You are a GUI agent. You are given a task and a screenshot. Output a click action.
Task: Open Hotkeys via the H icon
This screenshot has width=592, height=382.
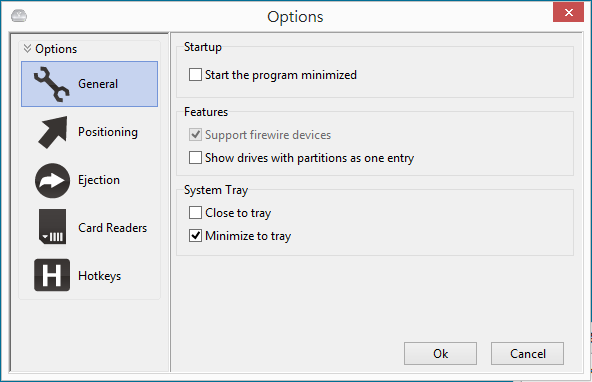[x=52, y=275]
